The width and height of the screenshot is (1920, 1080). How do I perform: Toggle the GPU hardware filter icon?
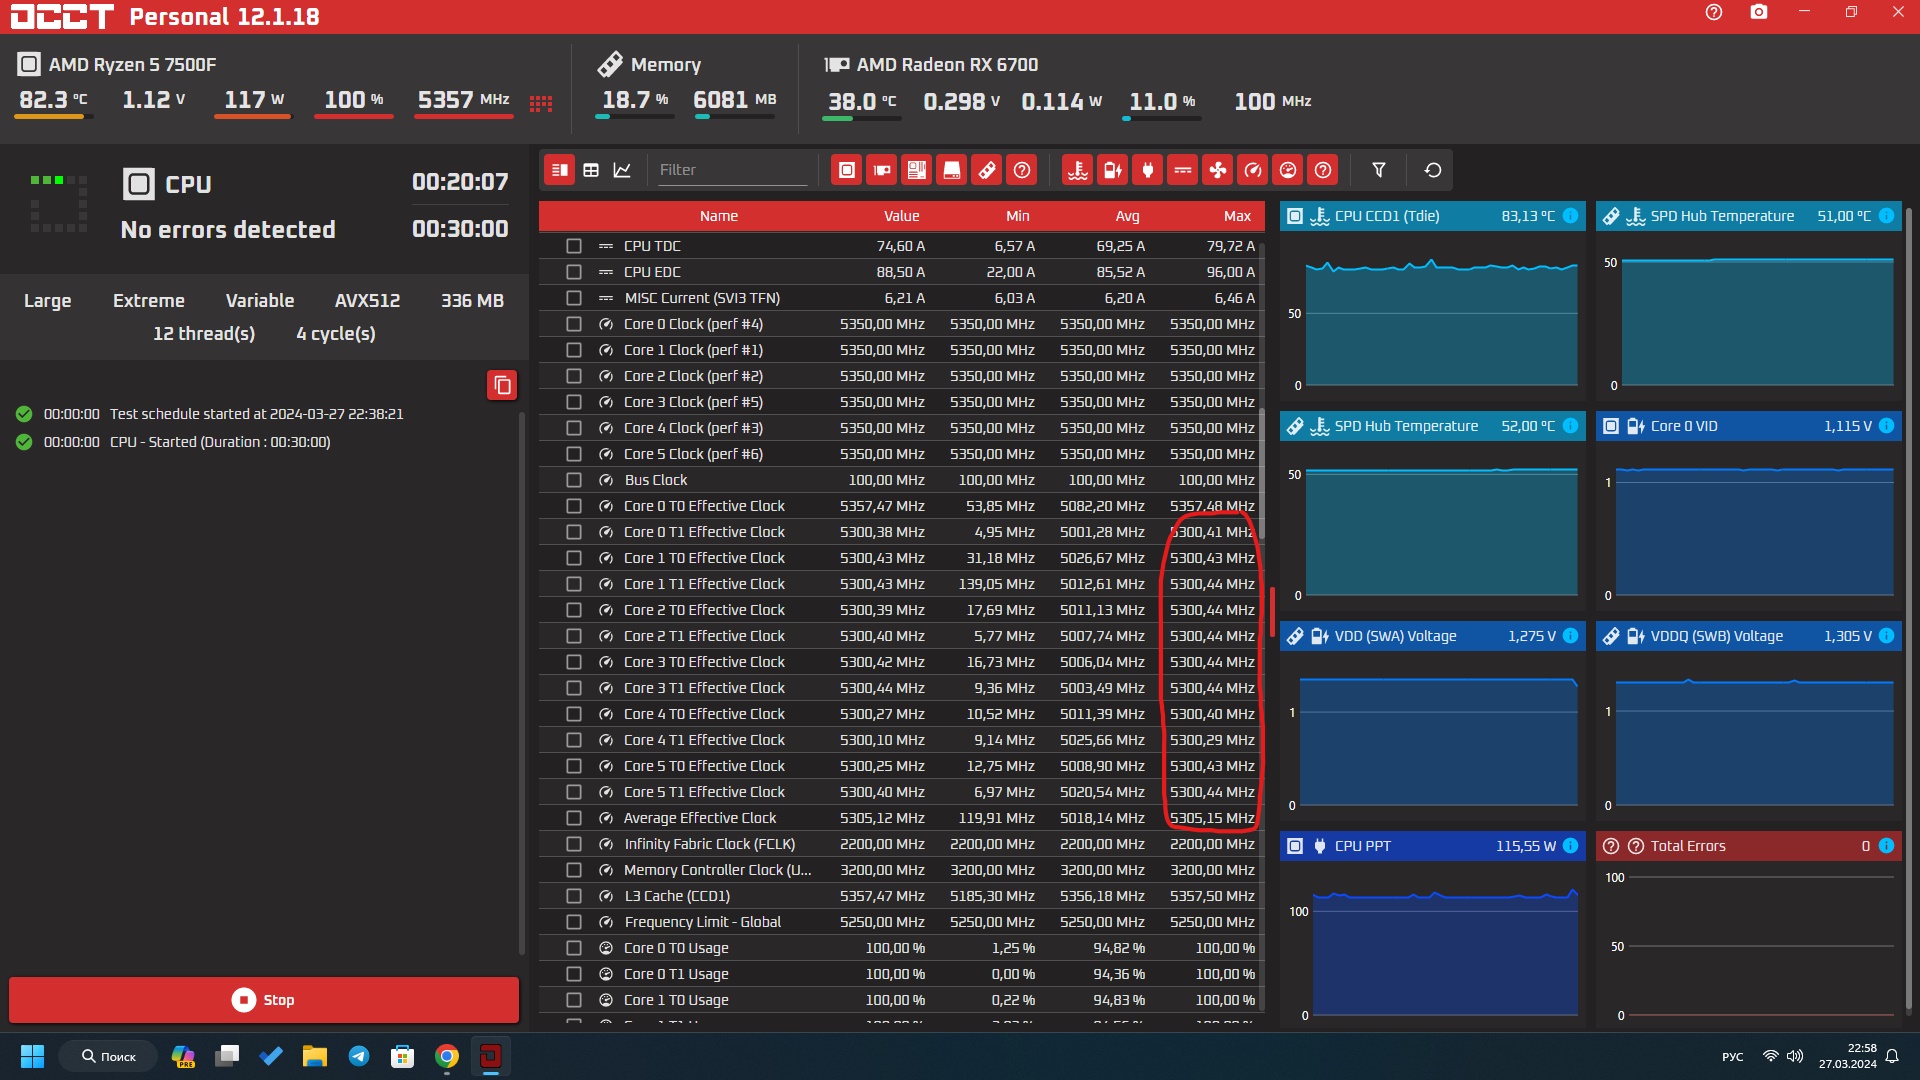[881, 170]
